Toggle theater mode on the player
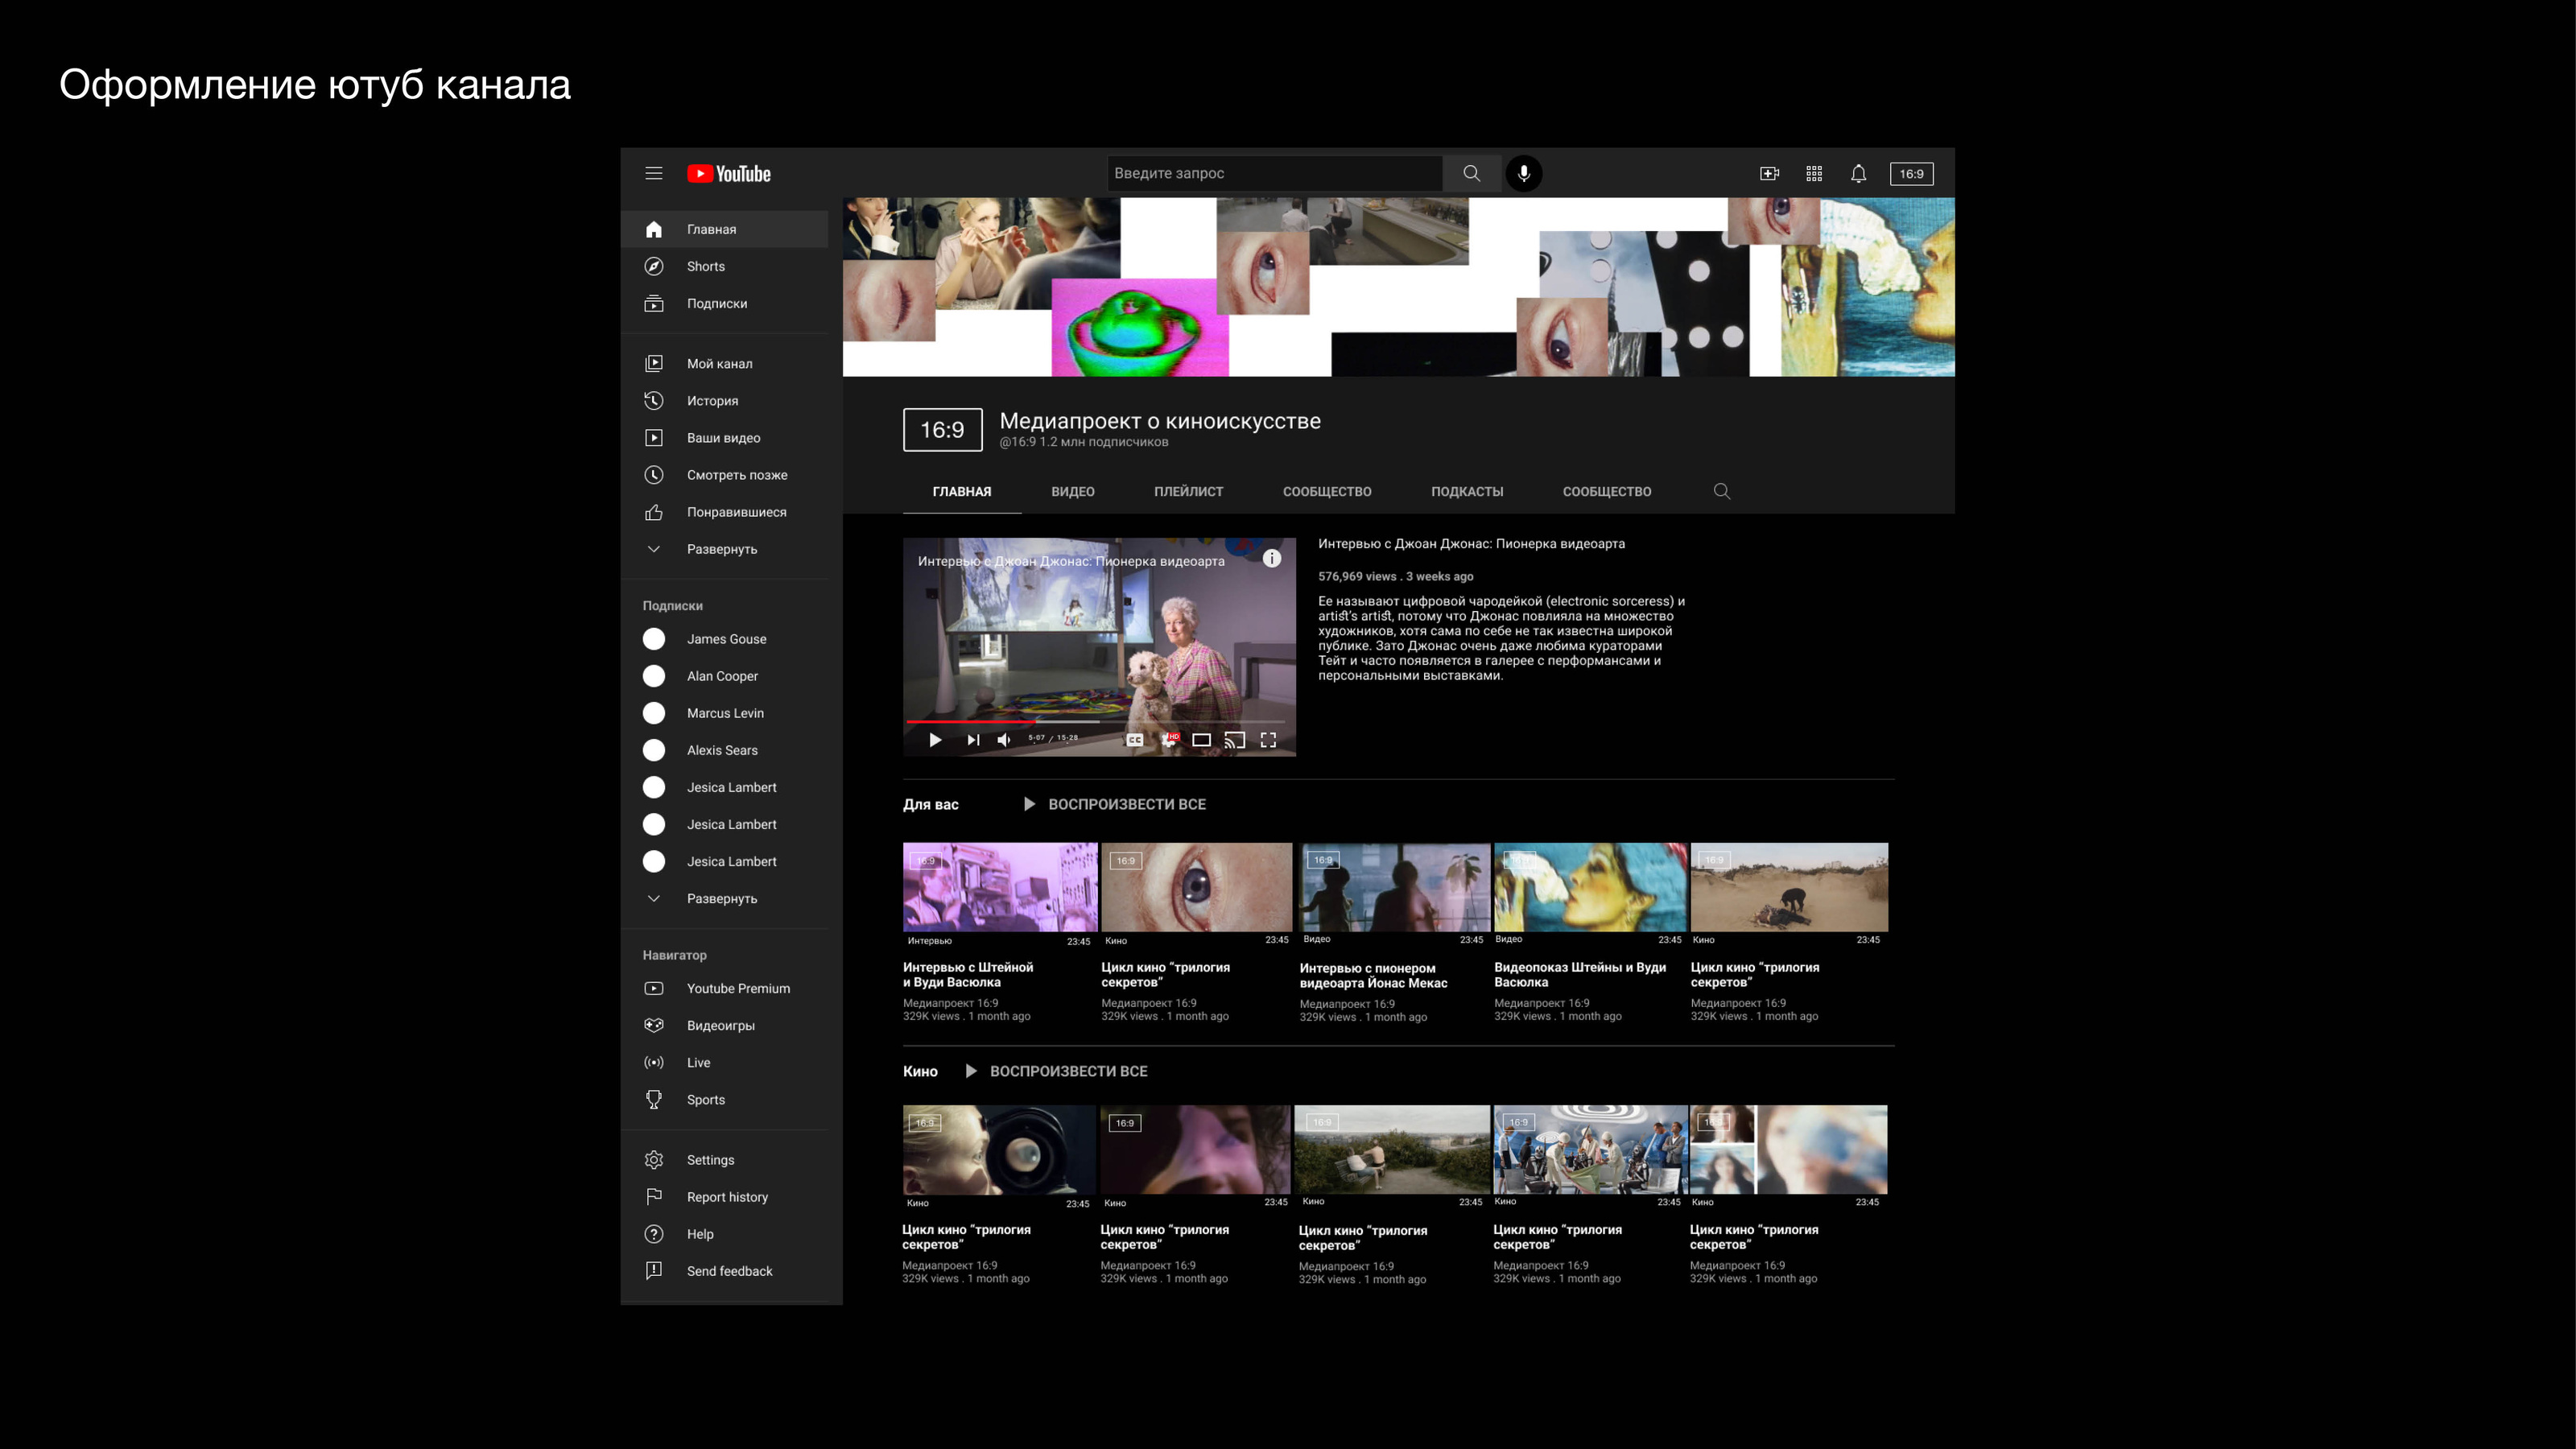2576x1449 pixels. [1202, 740]
